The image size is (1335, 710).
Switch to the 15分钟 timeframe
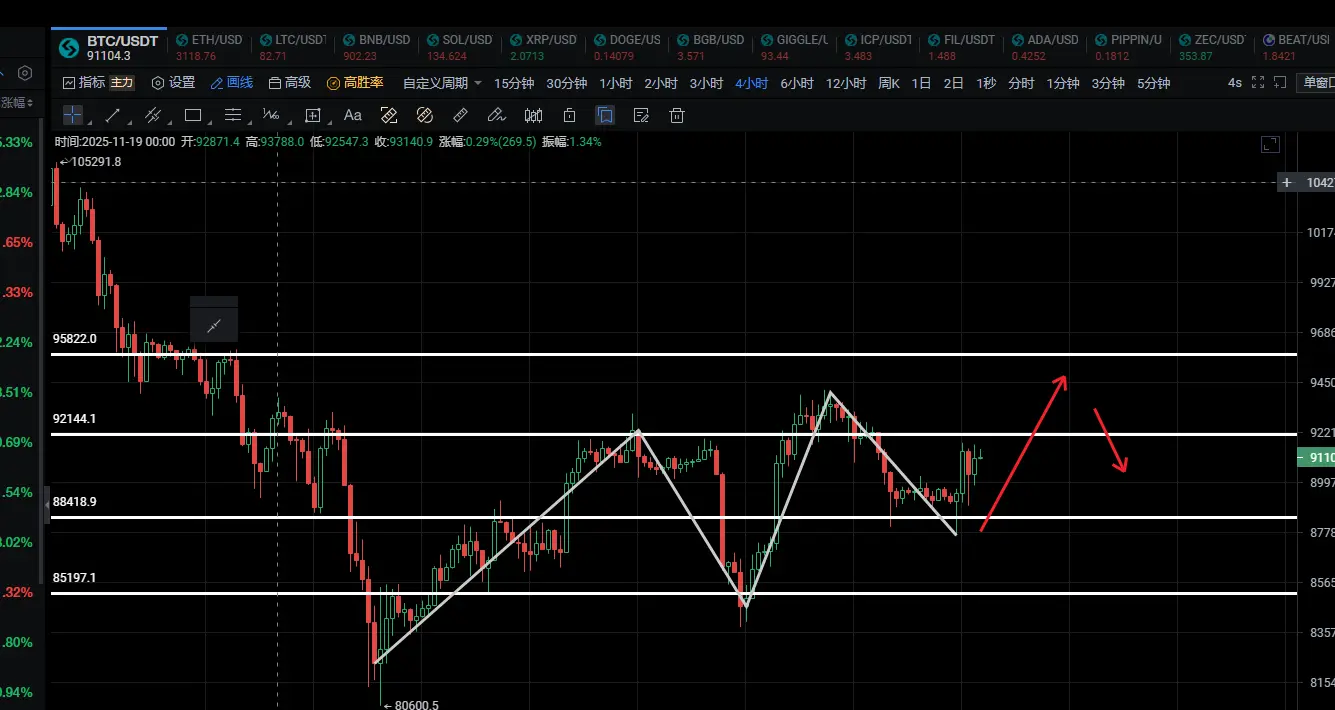(x=514, y=83)
